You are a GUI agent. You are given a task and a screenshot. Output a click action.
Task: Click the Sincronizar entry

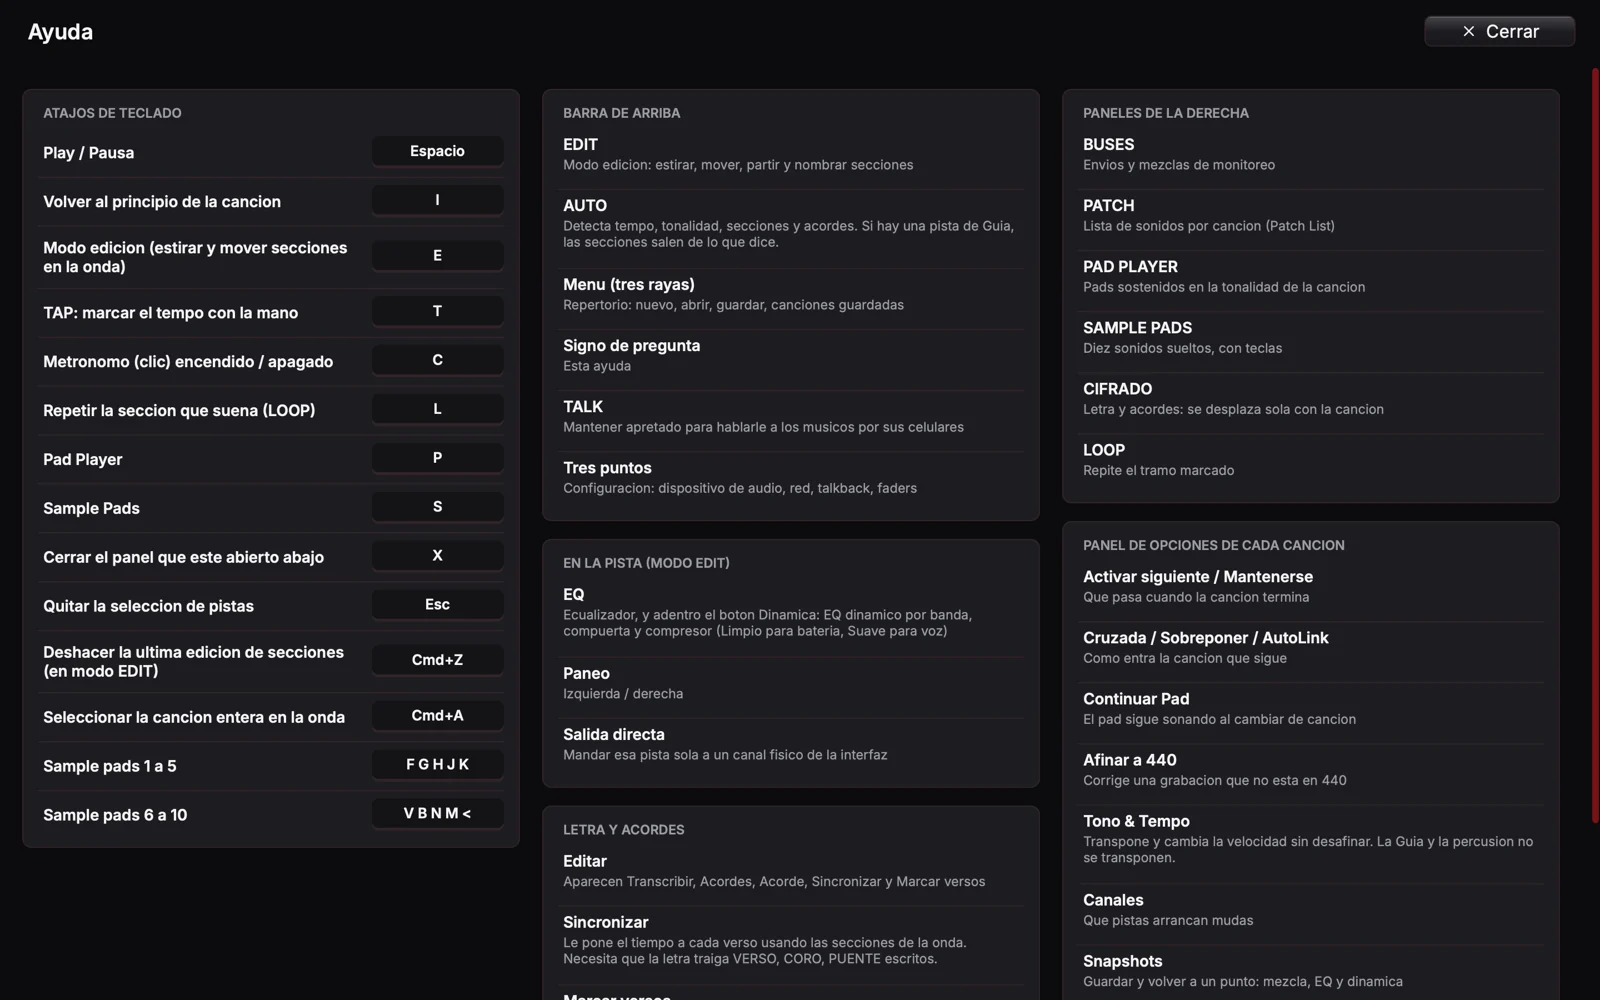791,940
